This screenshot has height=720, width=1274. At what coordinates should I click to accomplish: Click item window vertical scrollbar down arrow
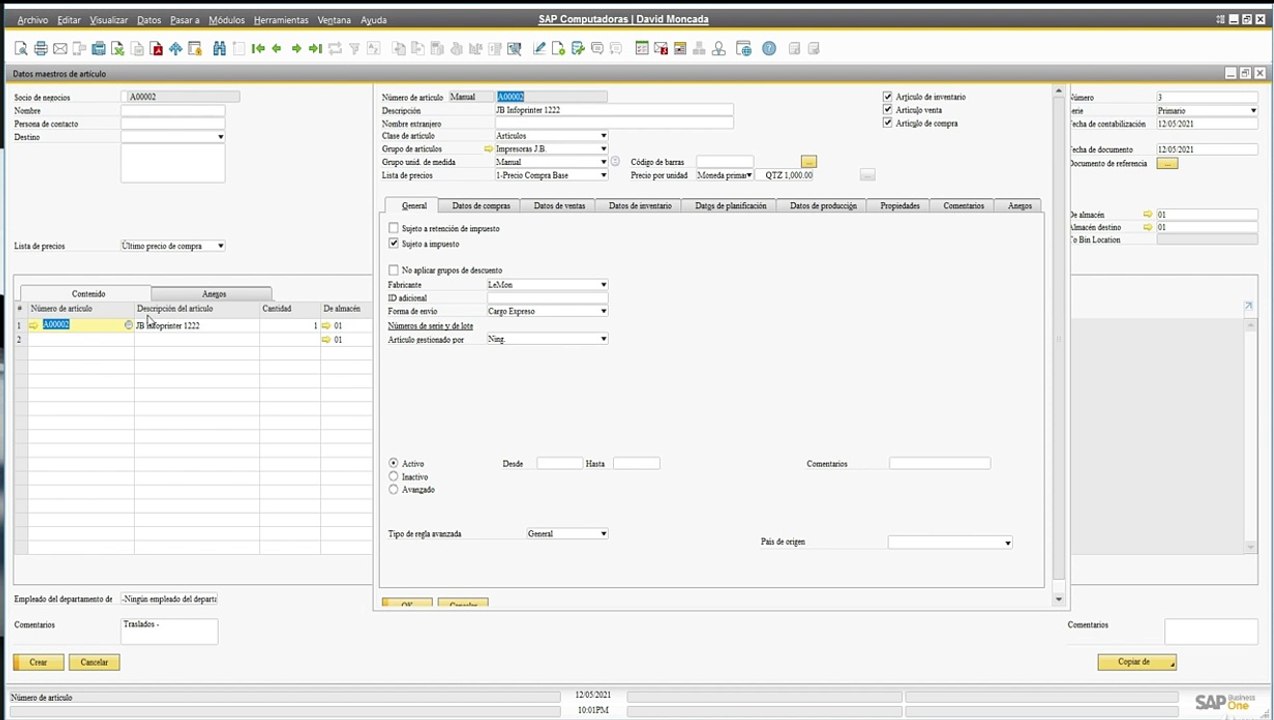pyautogui.click(x=1059, y=600)
